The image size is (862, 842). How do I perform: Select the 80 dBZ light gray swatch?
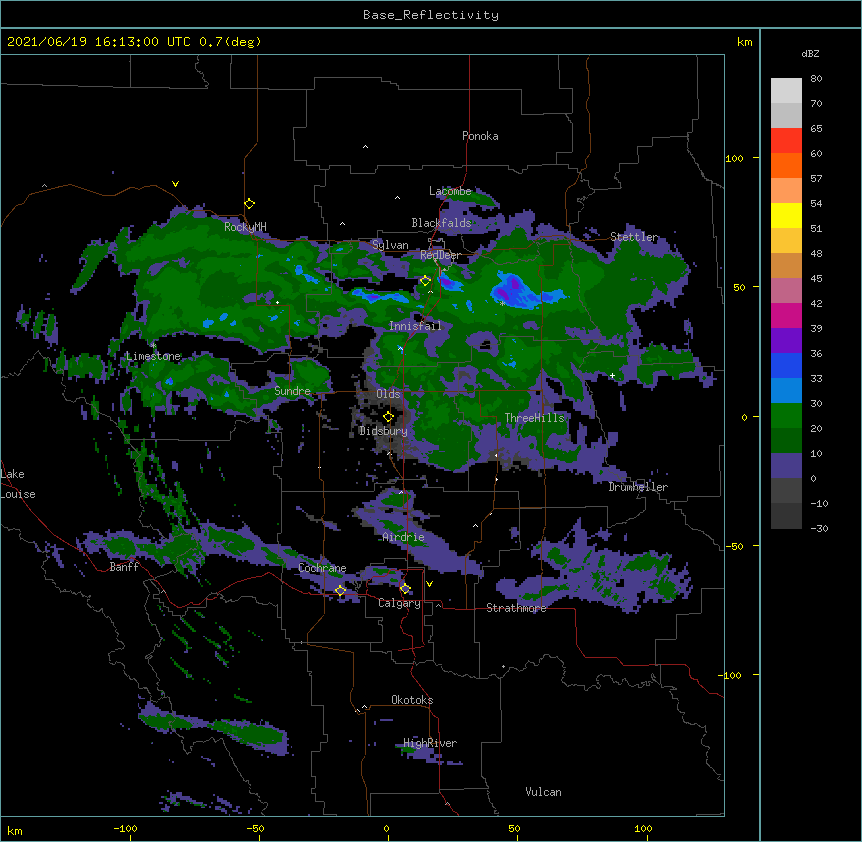tap(786, 91)
